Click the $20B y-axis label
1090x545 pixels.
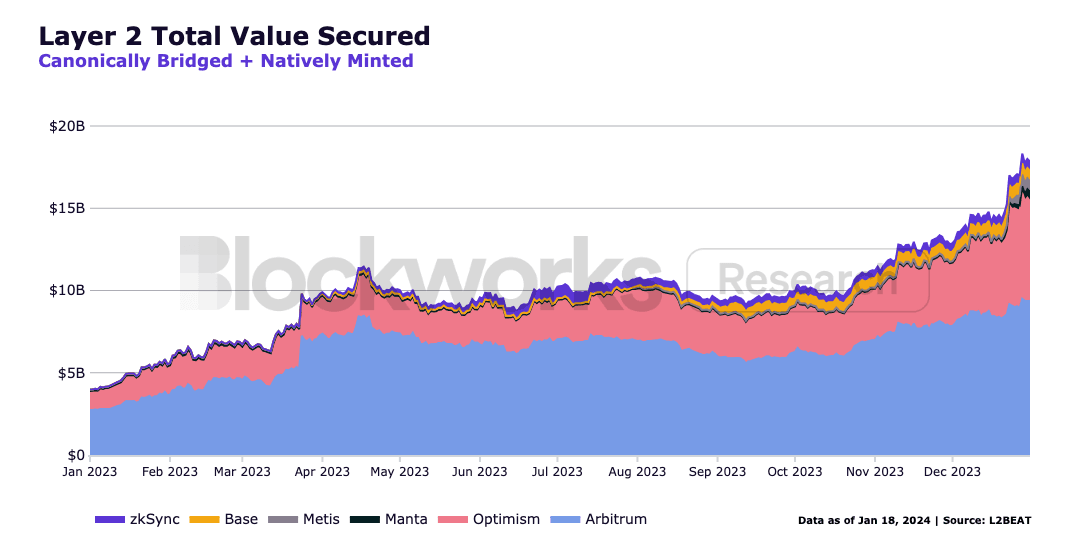[x=67, y=126]
